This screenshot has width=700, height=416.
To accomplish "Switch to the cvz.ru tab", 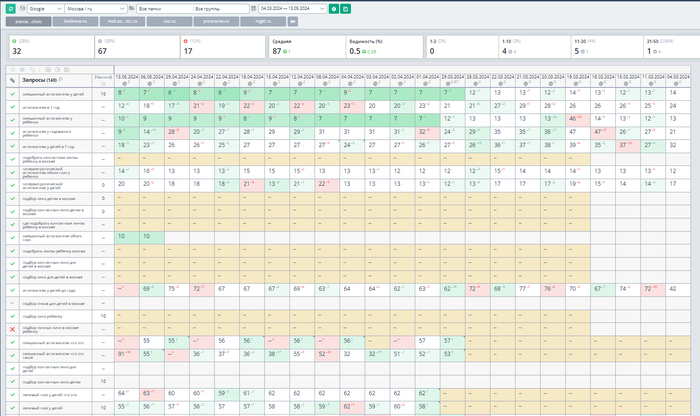I will click(x=169, y=21).
